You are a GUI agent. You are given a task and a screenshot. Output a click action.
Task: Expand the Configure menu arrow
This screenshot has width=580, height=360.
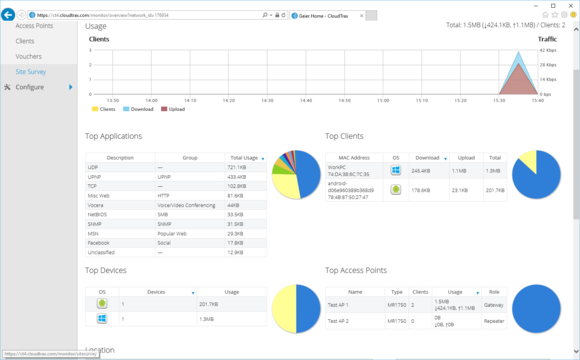click(x=70, y=87)
